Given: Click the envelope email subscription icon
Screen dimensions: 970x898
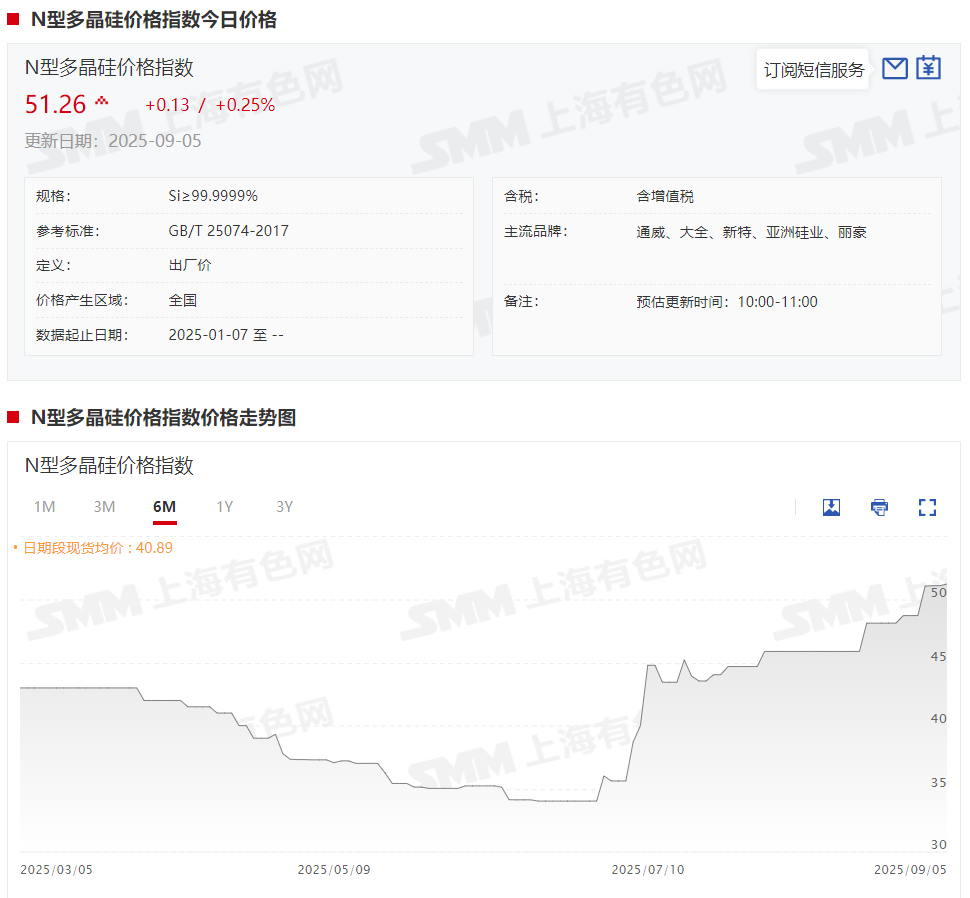Looking at the screenshot, I should pos(895,69).
